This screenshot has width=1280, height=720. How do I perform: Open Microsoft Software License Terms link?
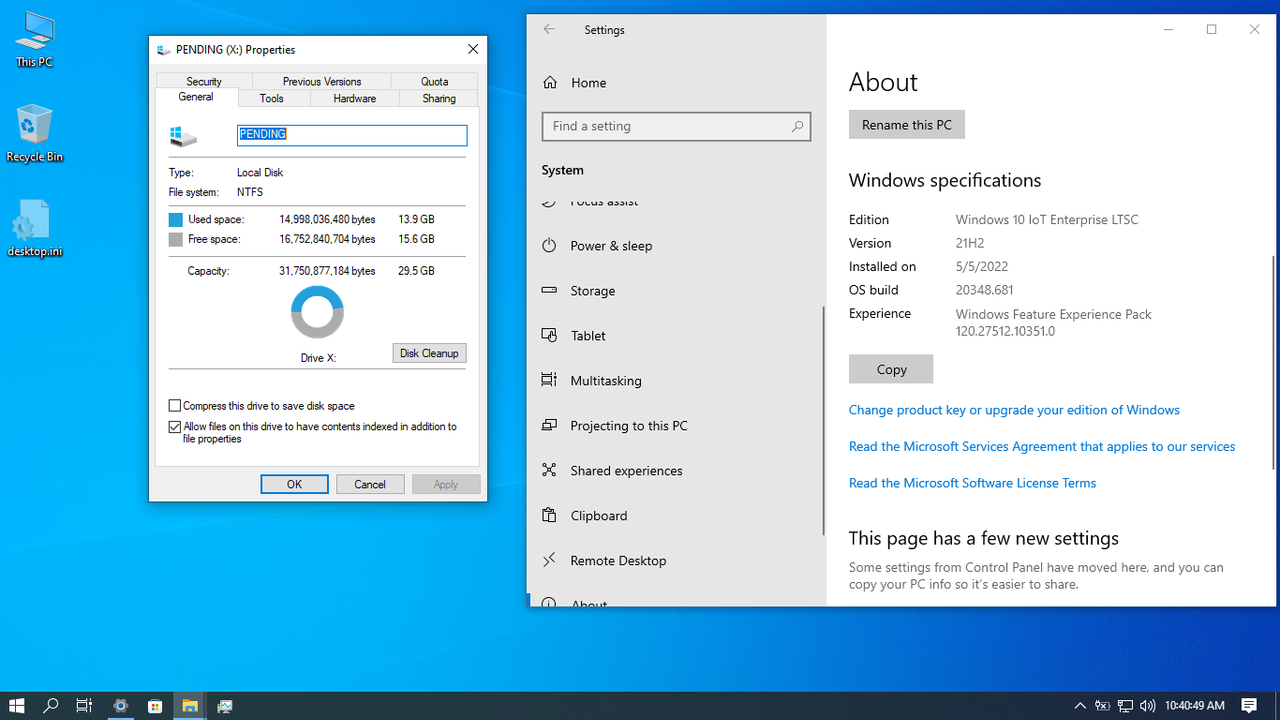pyautogui.click(x=972, y=483)
